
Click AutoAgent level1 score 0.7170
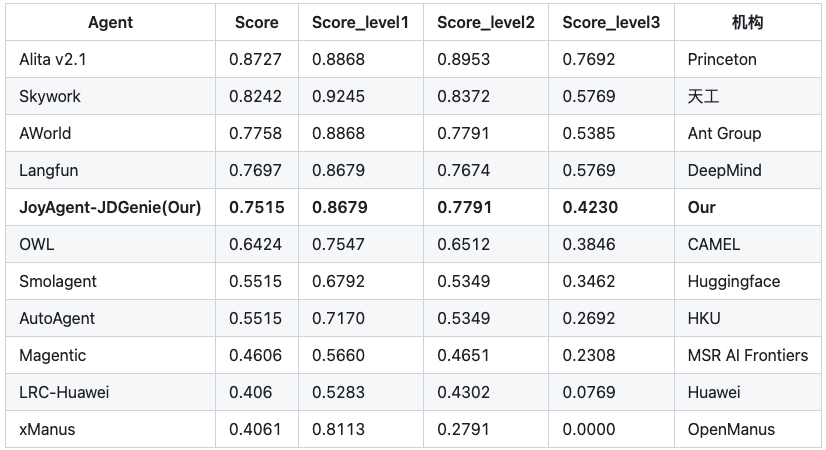coord(338,318)
